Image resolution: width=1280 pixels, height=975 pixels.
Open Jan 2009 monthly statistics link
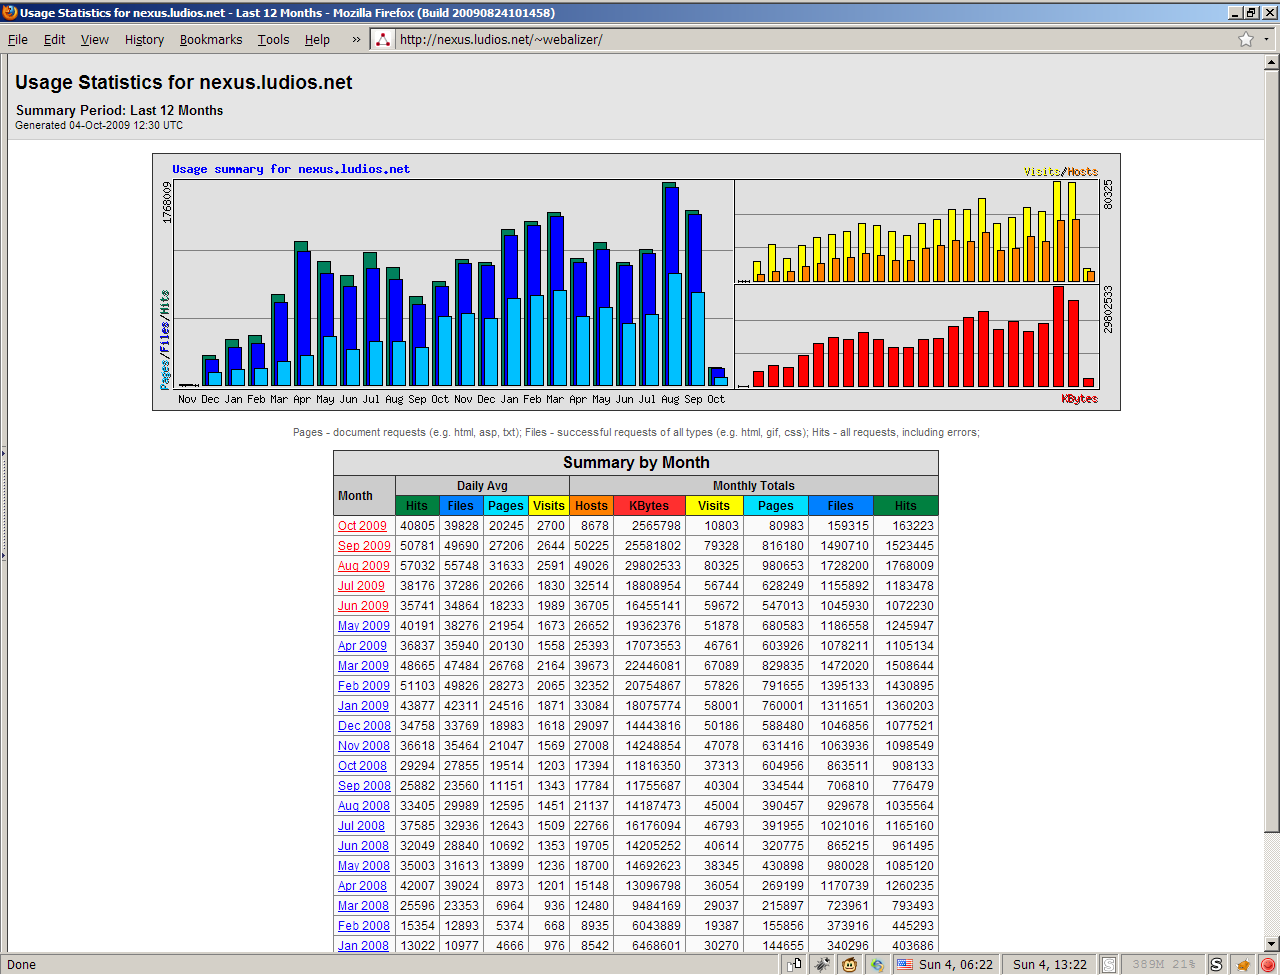363,706
